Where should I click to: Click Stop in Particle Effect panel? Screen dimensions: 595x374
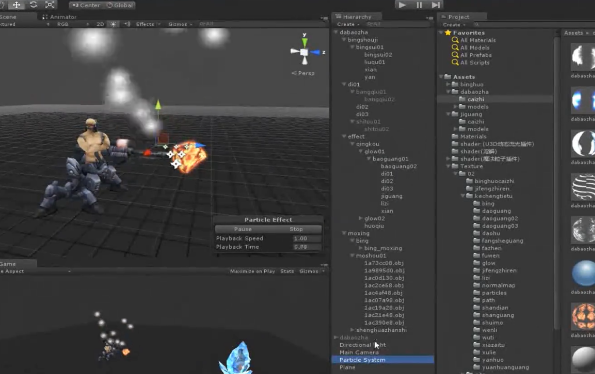296,229
